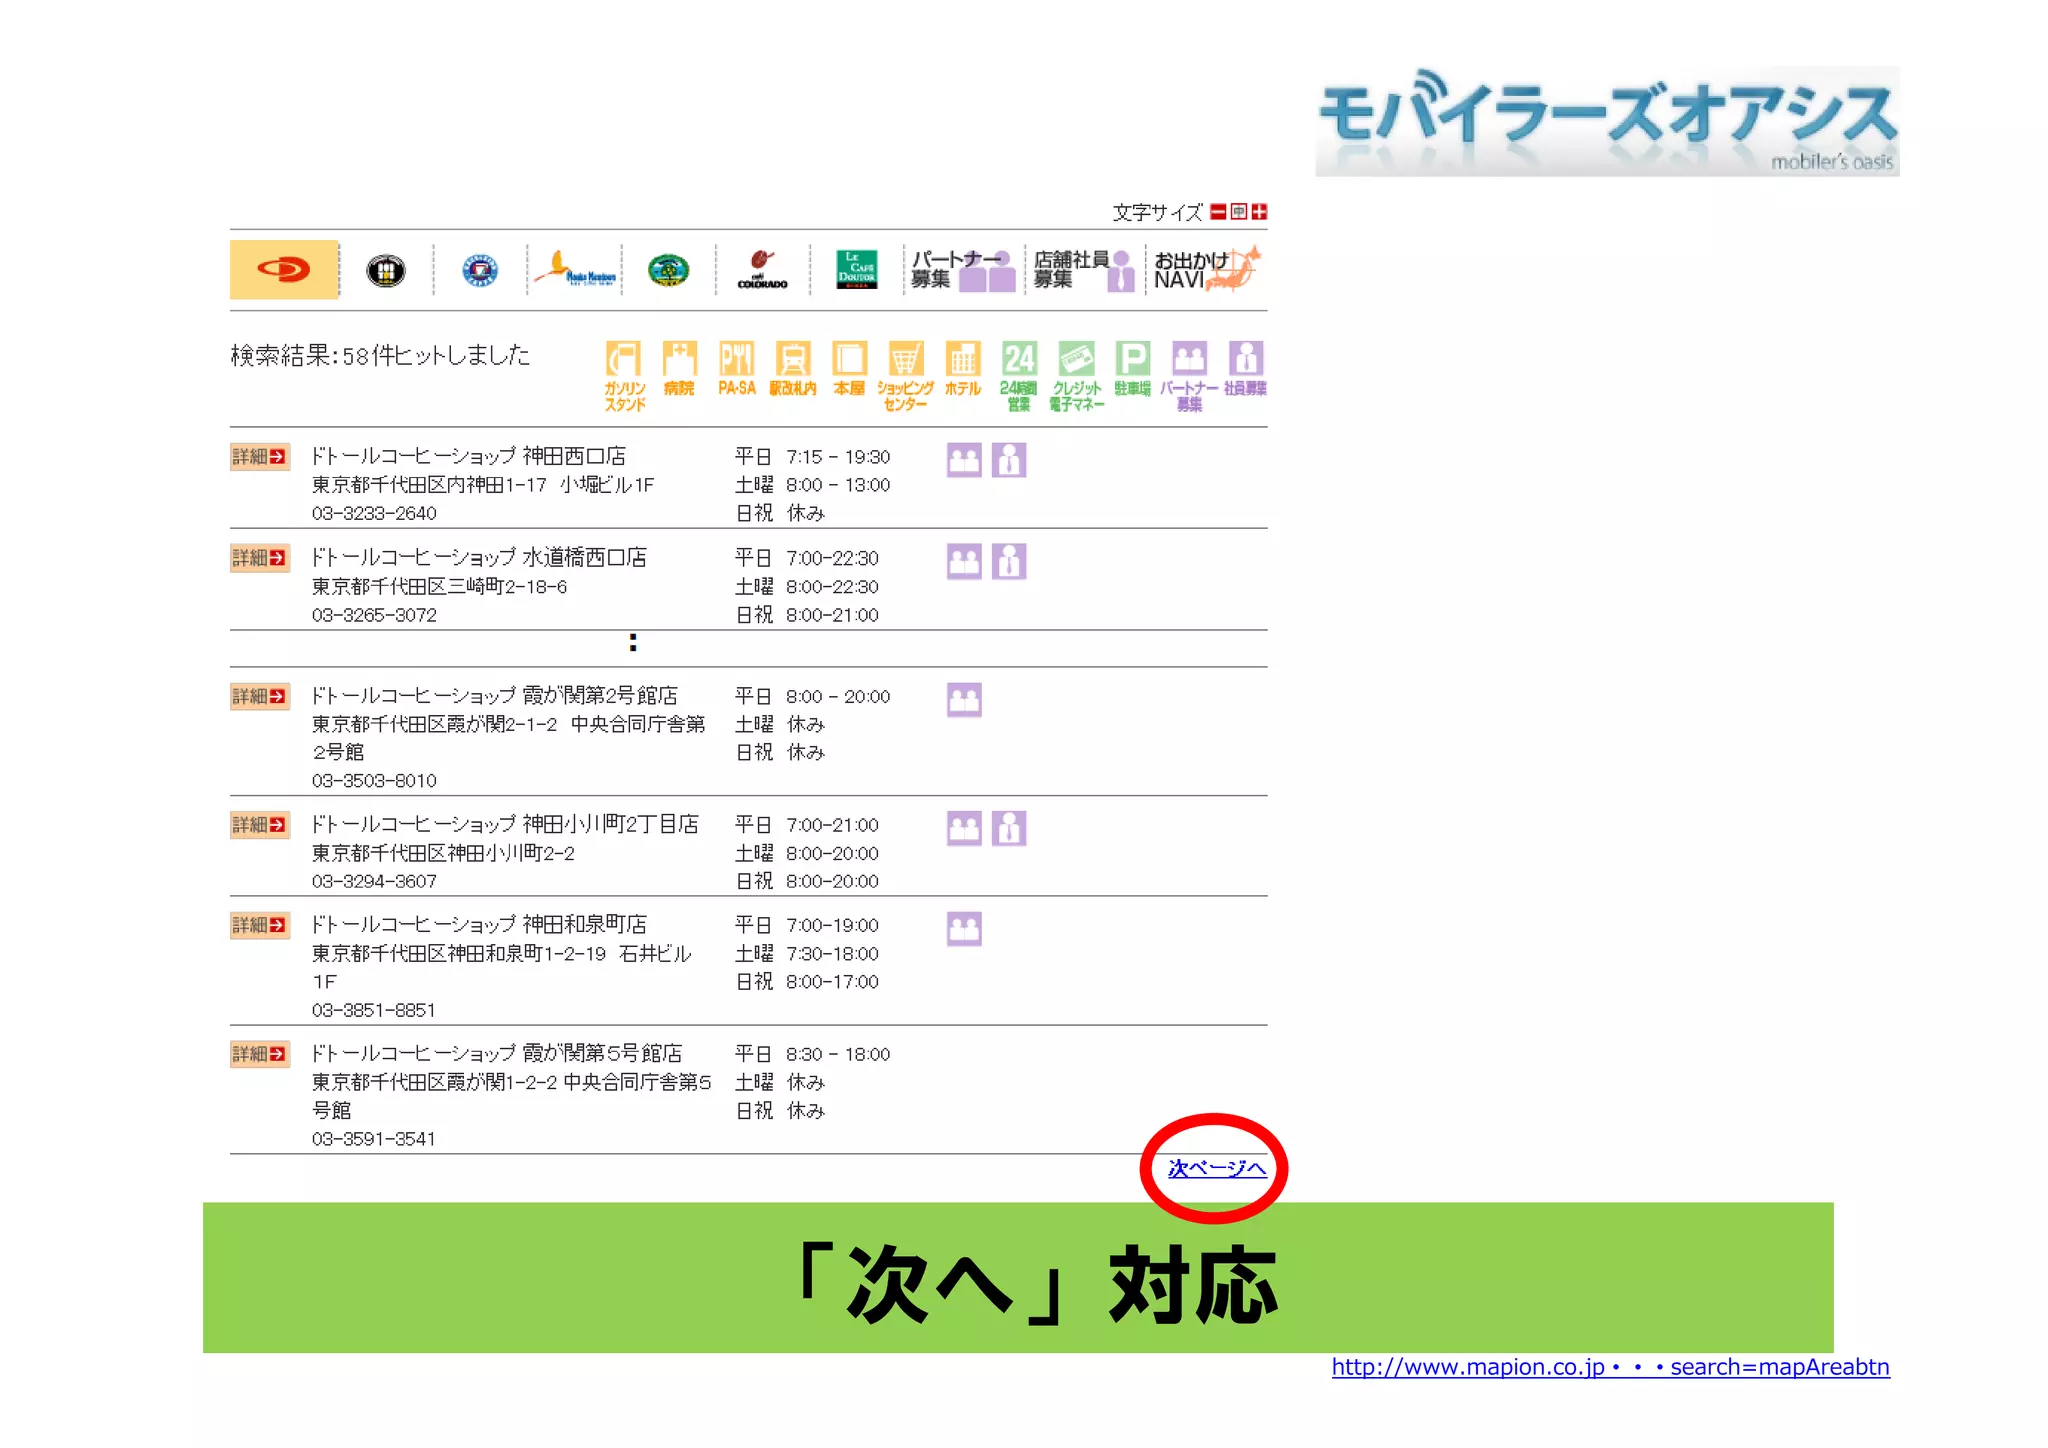Select weekday hours 7:15 - 19:30
This screenshot has width=2048, height=1448.
[838, 457]
